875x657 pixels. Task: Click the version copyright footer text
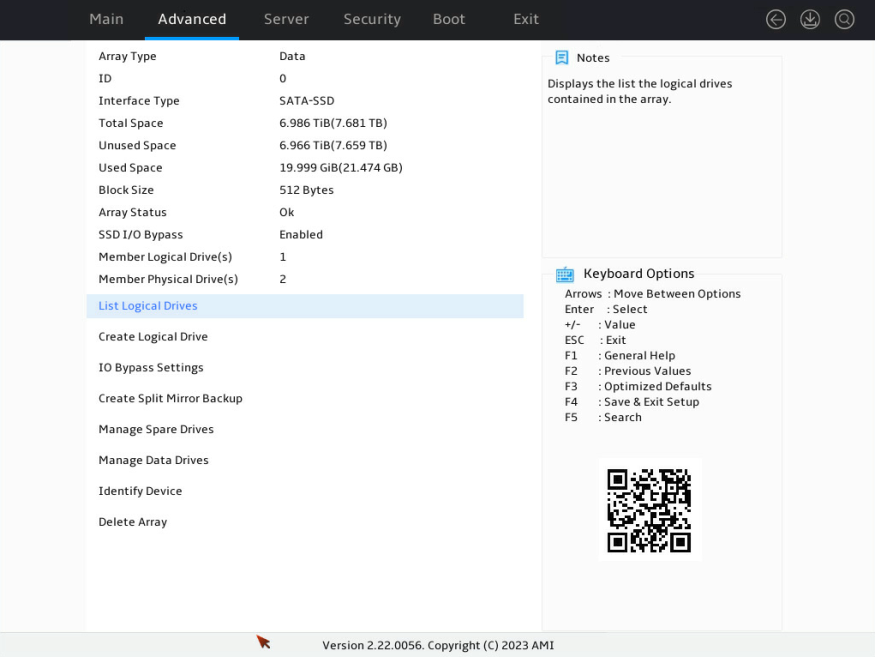[438, 645]
